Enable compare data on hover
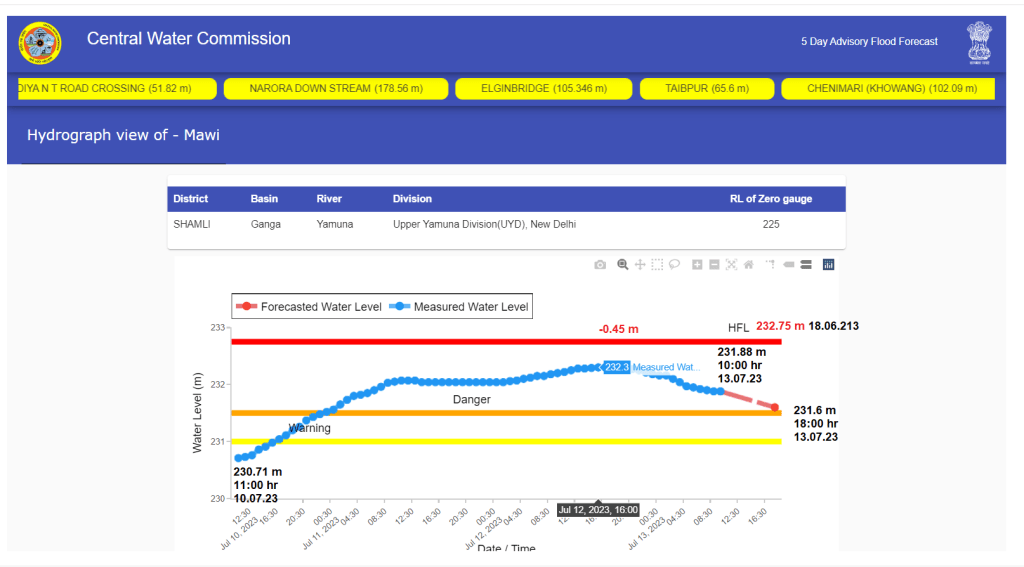 806,265
